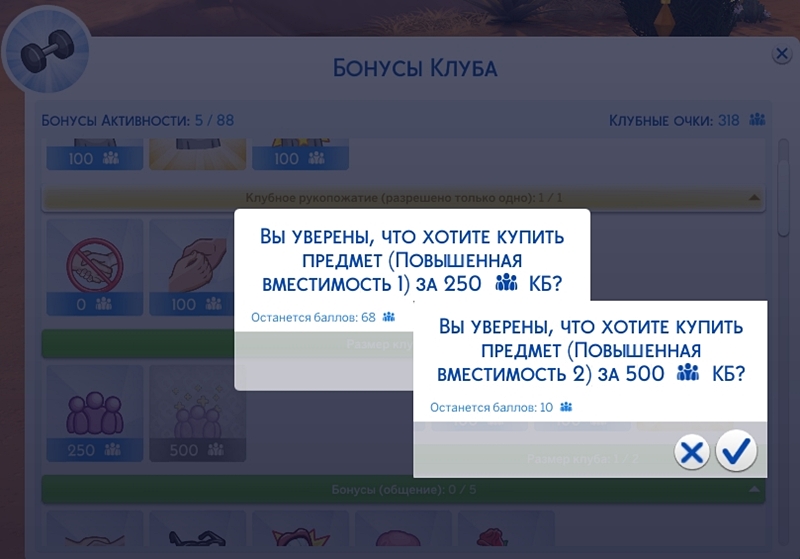Image resolution: width=800 pixels, height=559 pixels.
Task: Select the no-handshake perk costing 0
Action: coord(95,267)
